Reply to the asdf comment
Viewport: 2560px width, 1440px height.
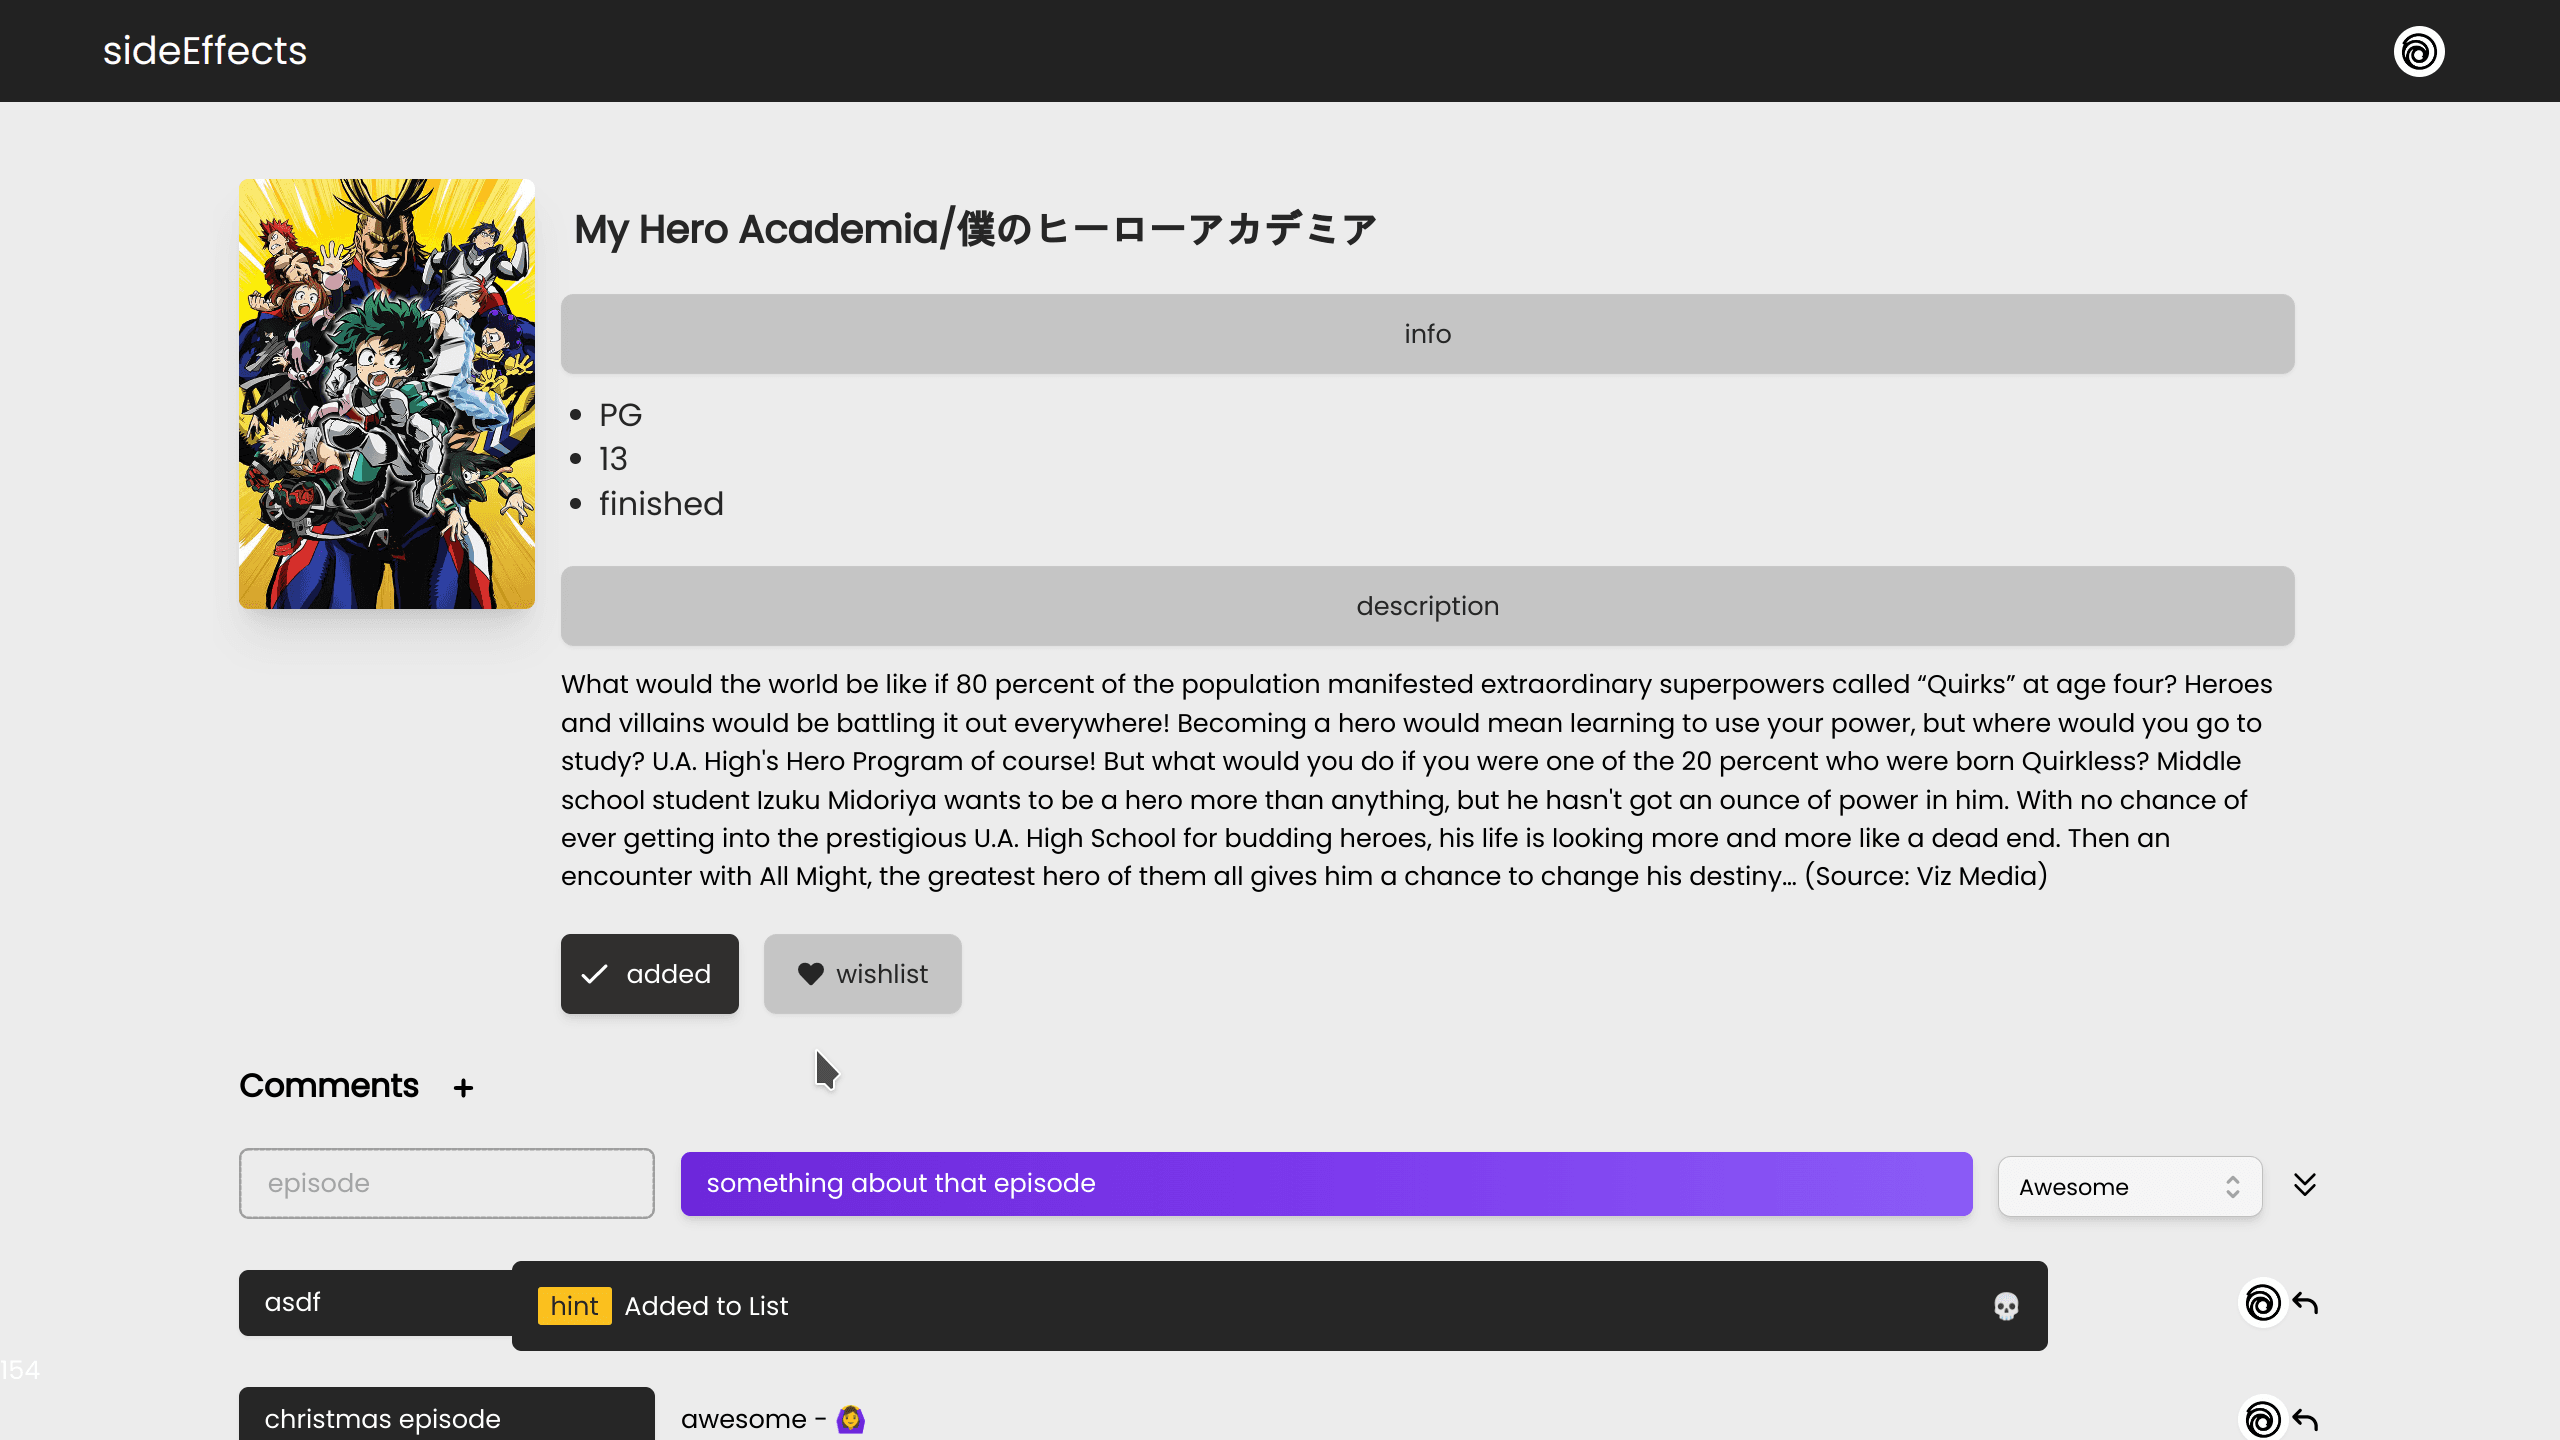coord(2305,1303)
